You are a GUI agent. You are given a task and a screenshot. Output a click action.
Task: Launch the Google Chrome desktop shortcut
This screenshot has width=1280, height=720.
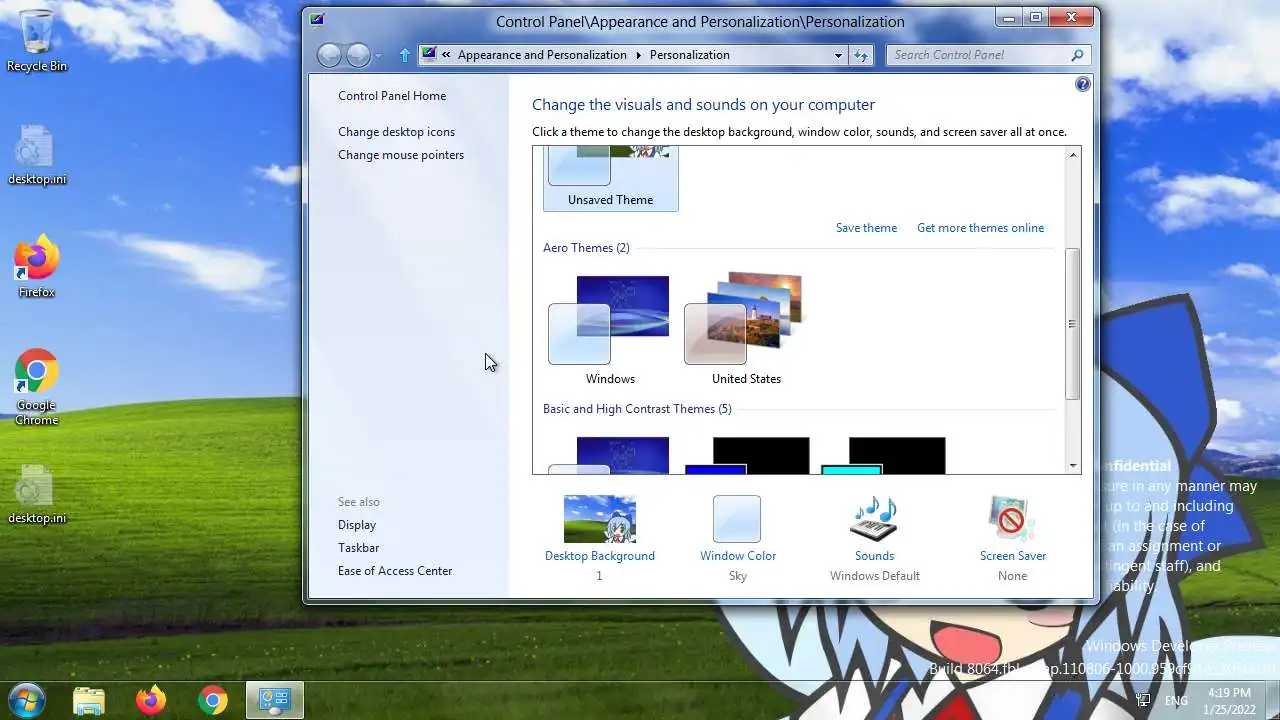click(x=37, y=388)
